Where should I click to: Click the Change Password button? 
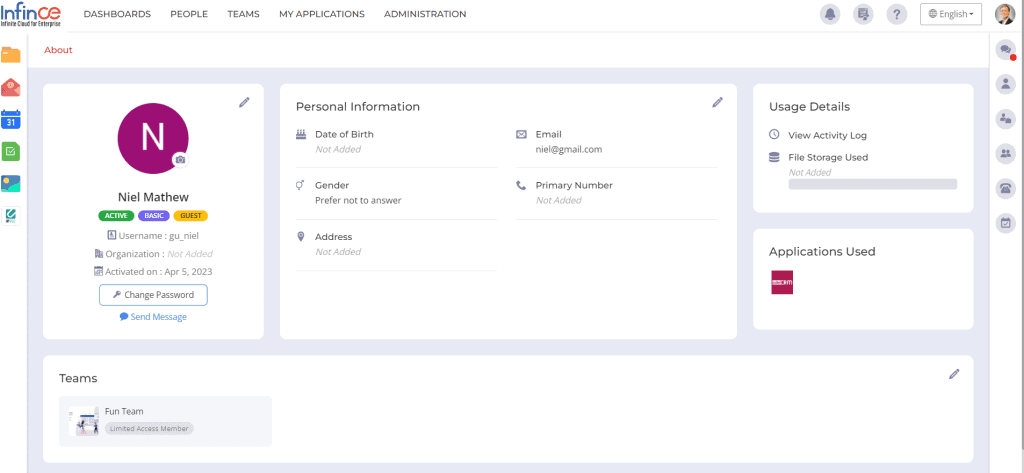pyautogui.click(x=153, y=295)
